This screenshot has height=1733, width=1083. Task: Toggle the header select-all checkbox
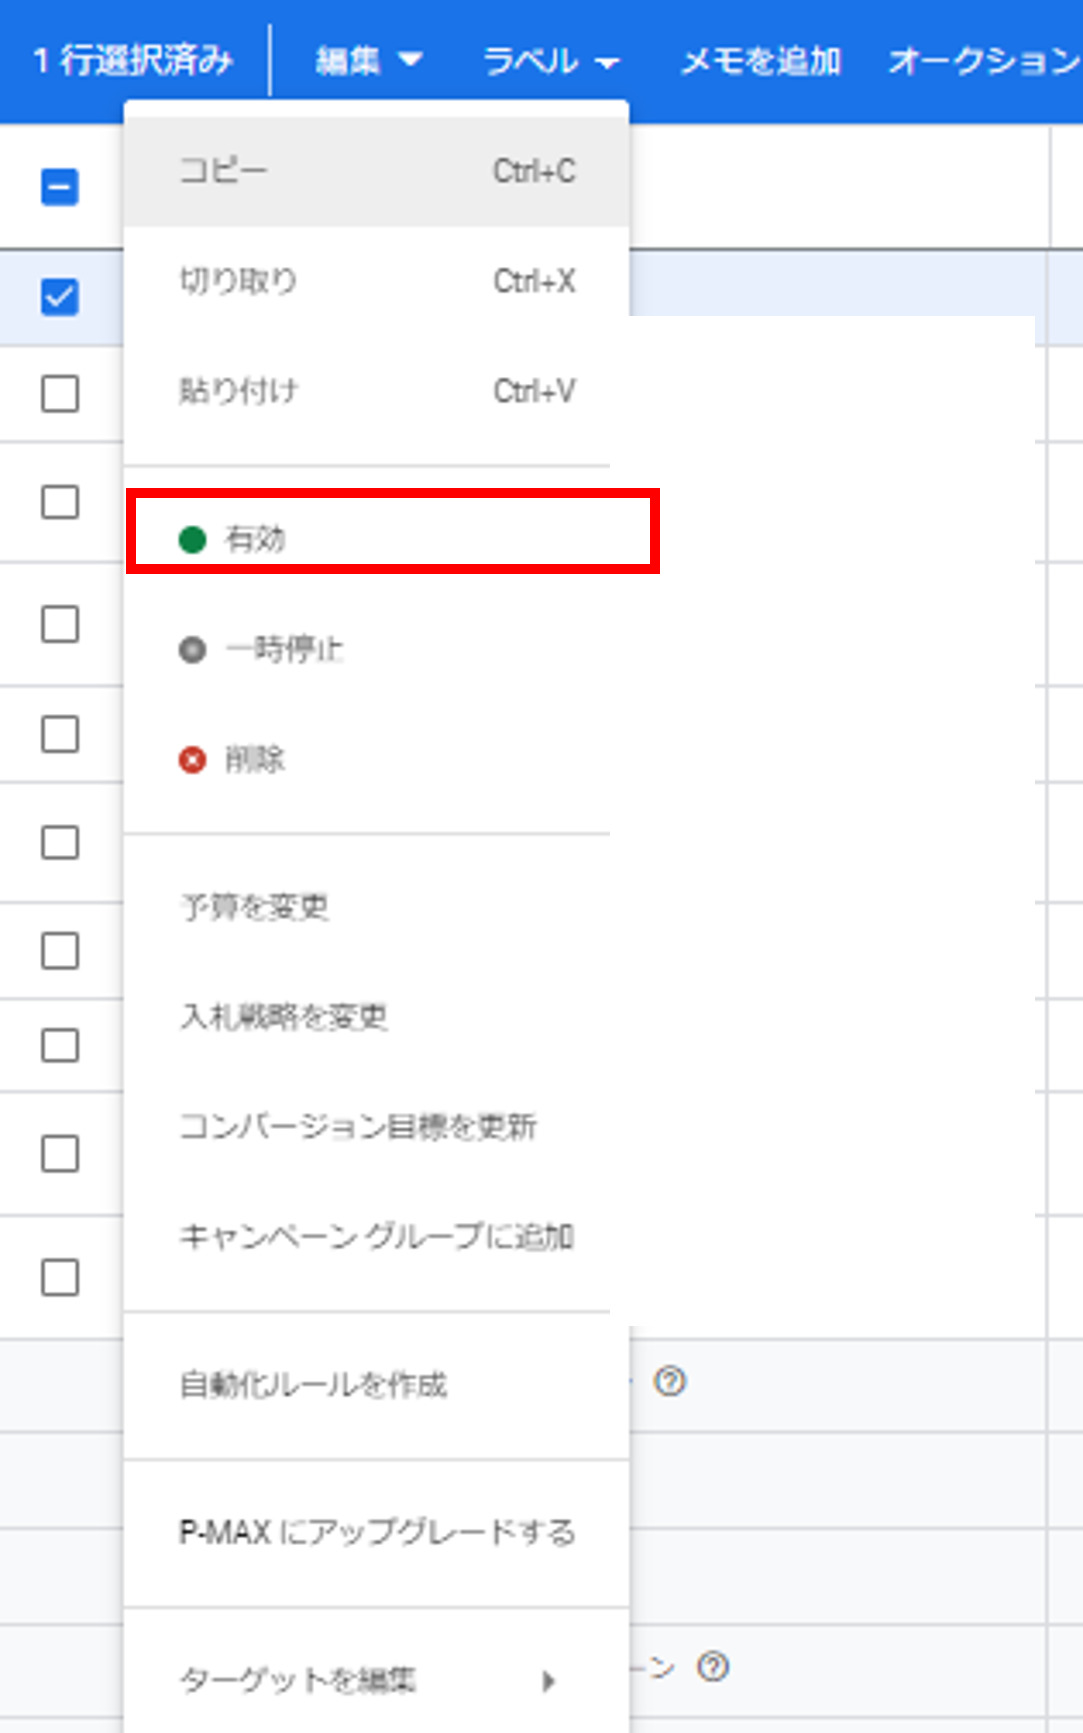(60, 187)
